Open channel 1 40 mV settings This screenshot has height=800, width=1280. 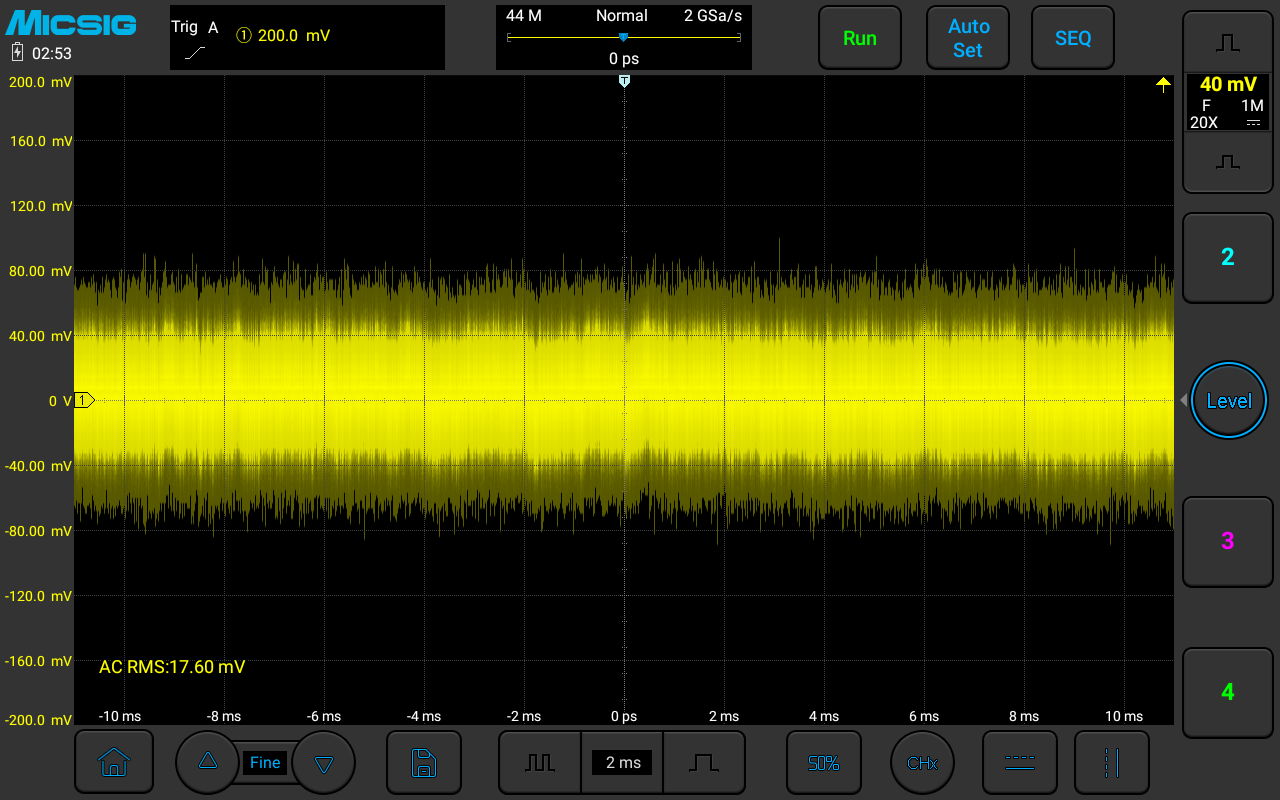click(1227, 103)
